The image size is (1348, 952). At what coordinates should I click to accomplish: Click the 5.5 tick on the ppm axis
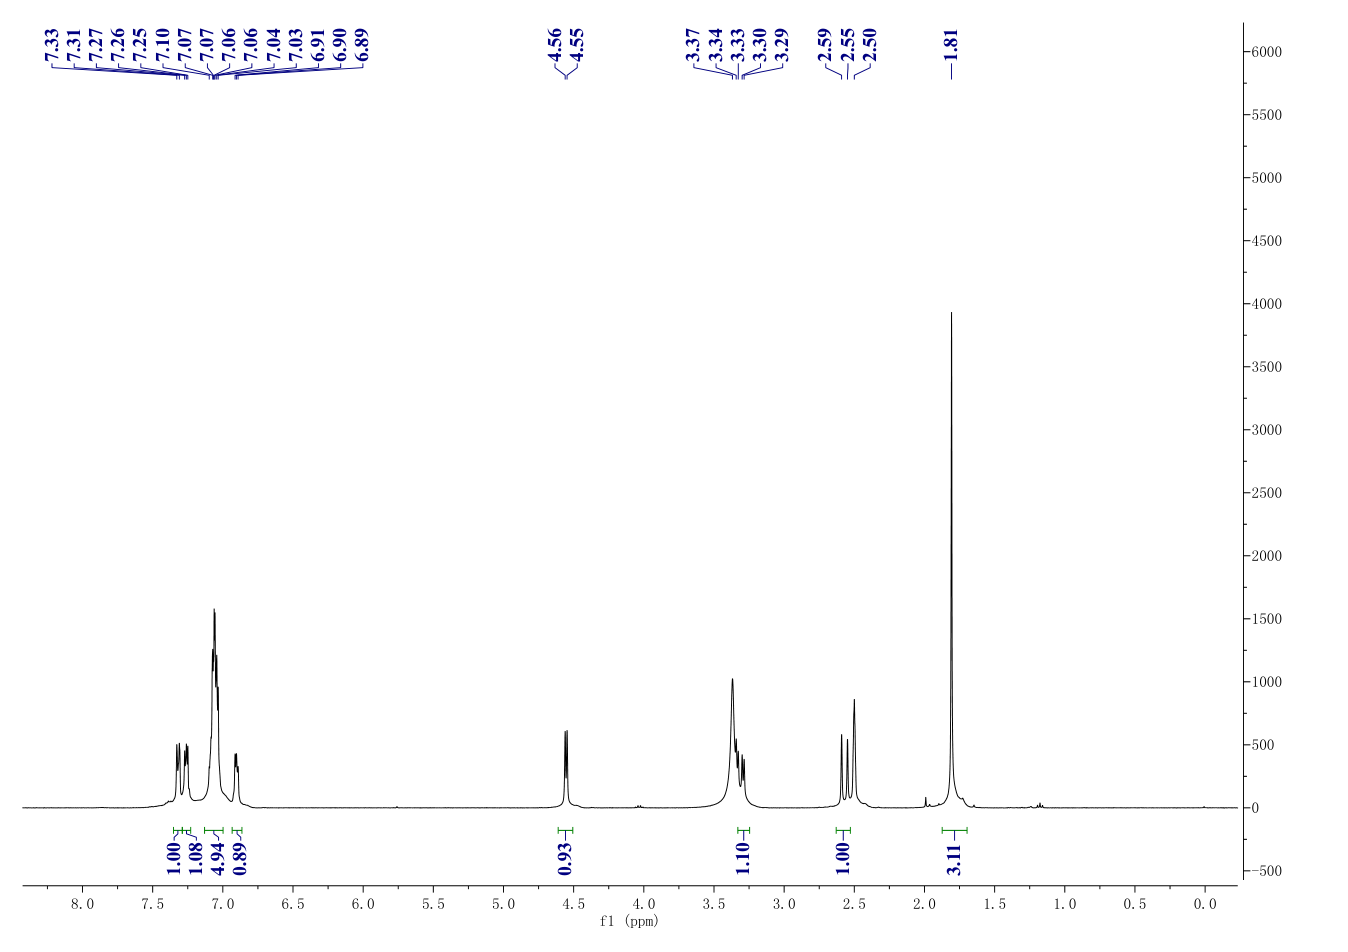[433, 904]
